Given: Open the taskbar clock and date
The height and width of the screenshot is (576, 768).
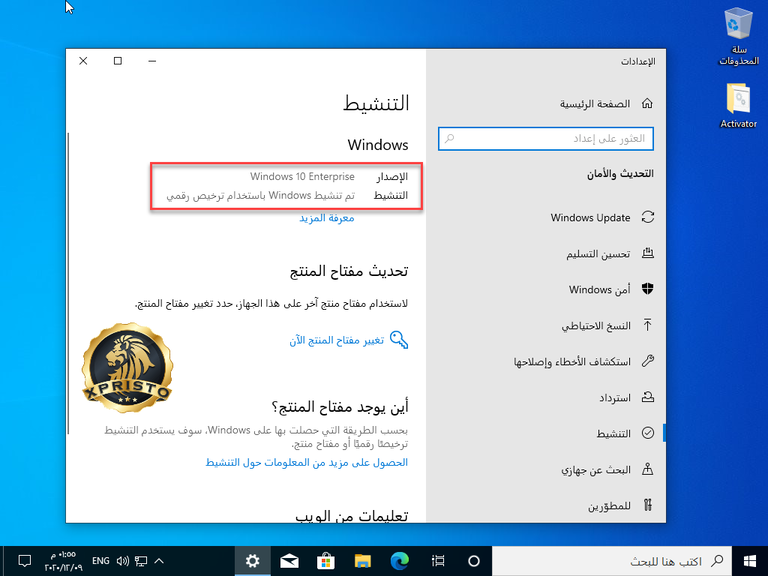Looking at the screenshot, I should coord(64,561).
